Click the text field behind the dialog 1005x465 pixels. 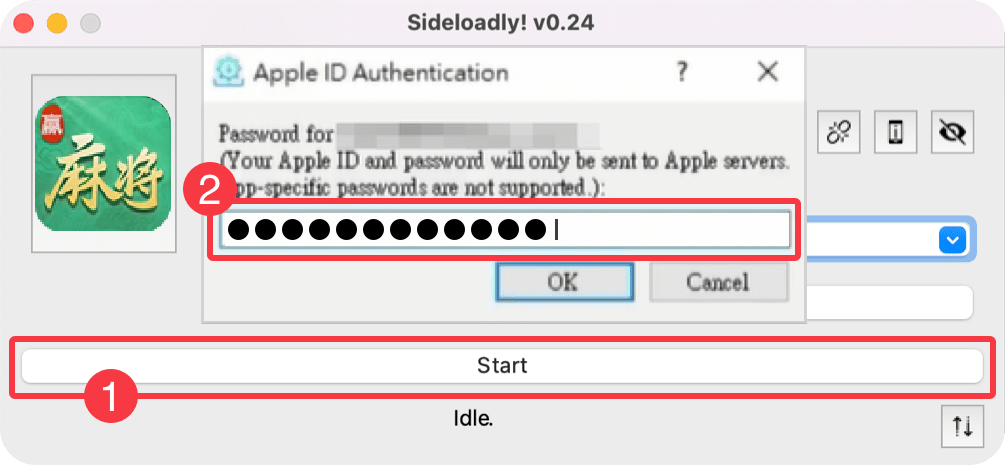click(890, 302)
